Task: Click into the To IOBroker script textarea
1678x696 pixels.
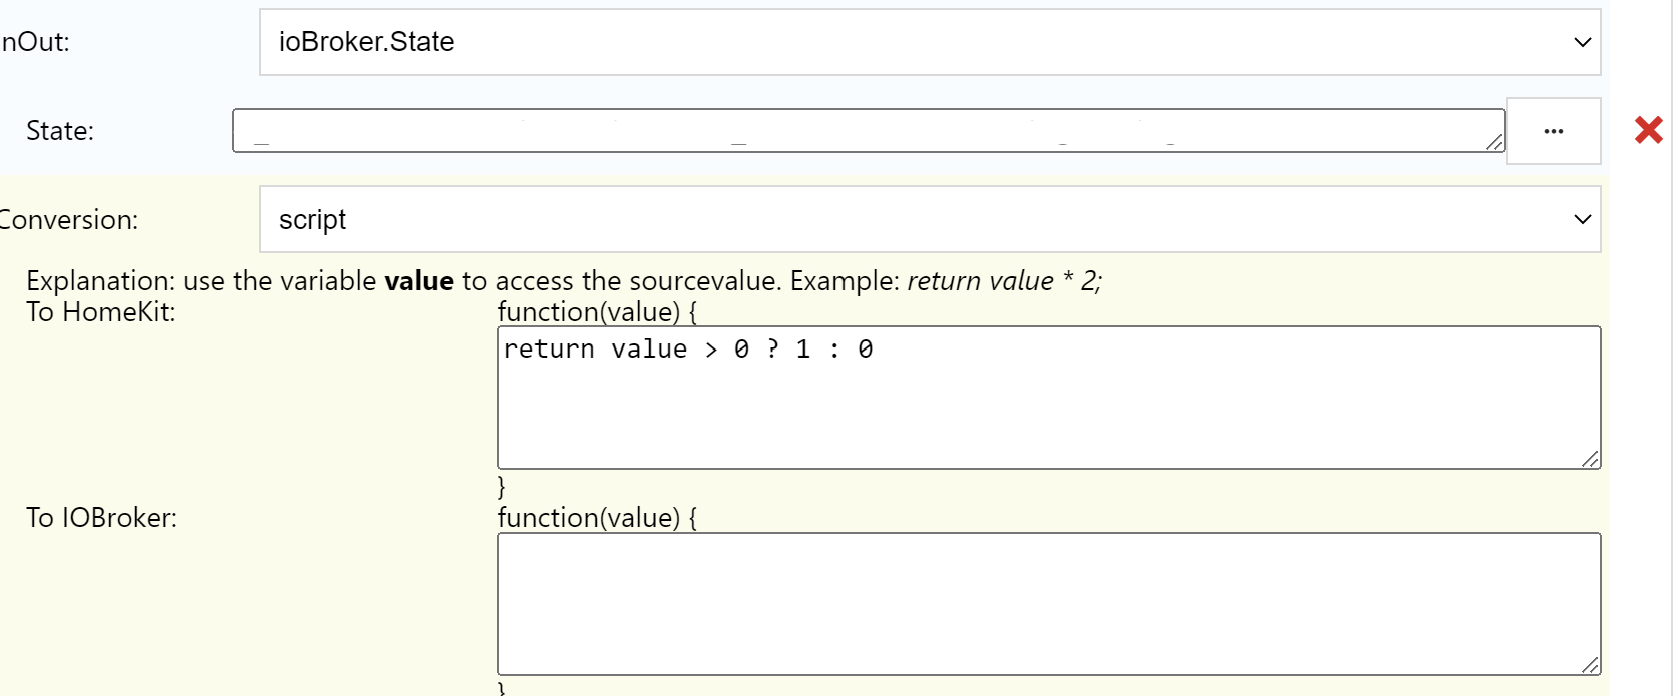Action: point(1048,603)
